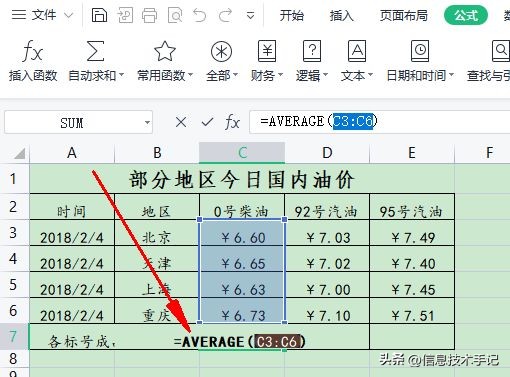Screen dimensions: 510x377
Task: Click the cell with ¥6.60
Action: pyautogui.click(x=242, y=233)
